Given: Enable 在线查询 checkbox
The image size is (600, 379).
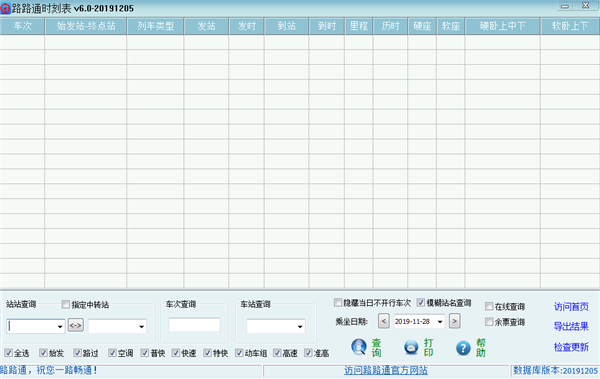Looking at the screenshot, I should coord(489,306).
